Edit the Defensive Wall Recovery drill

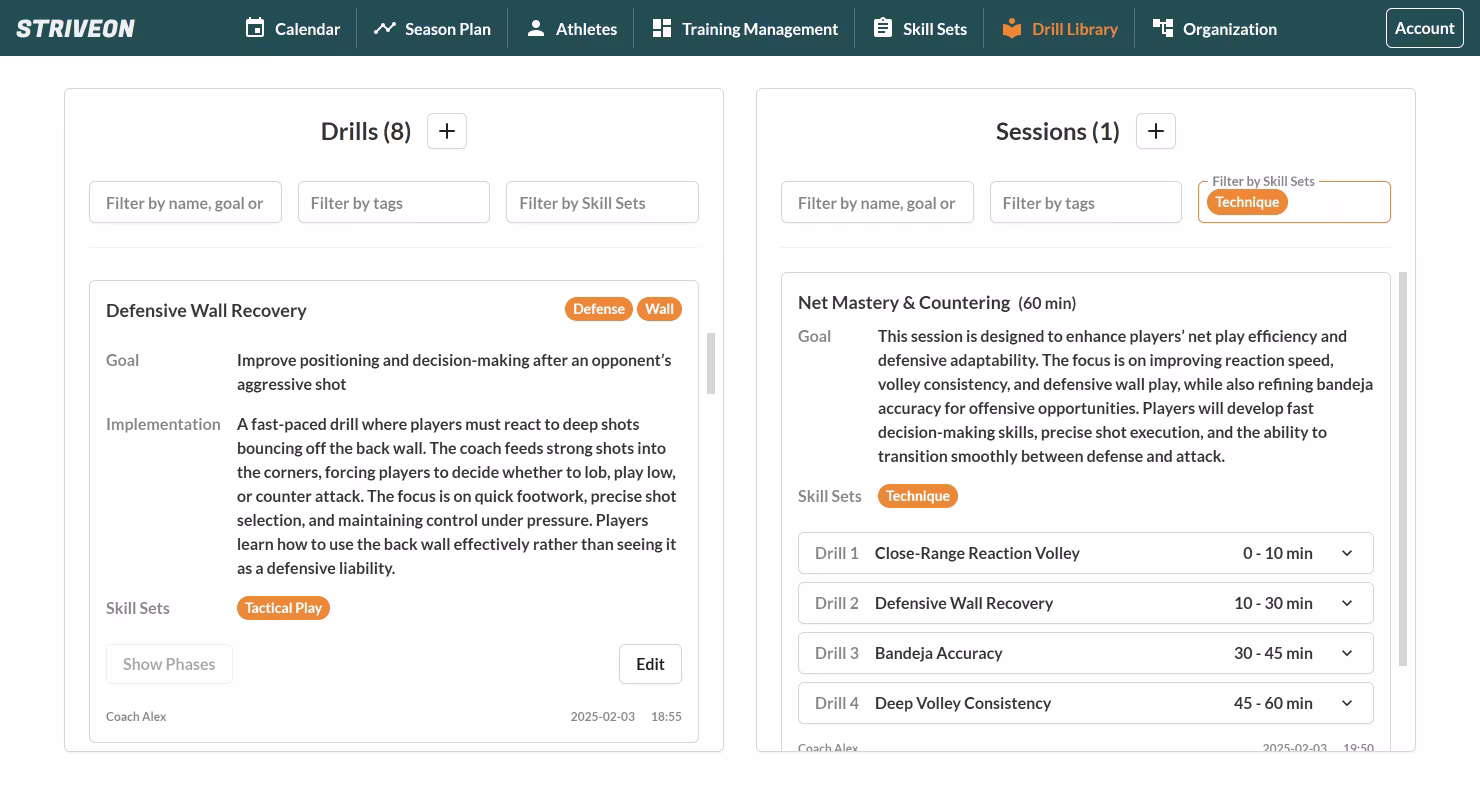click(650, 664)
